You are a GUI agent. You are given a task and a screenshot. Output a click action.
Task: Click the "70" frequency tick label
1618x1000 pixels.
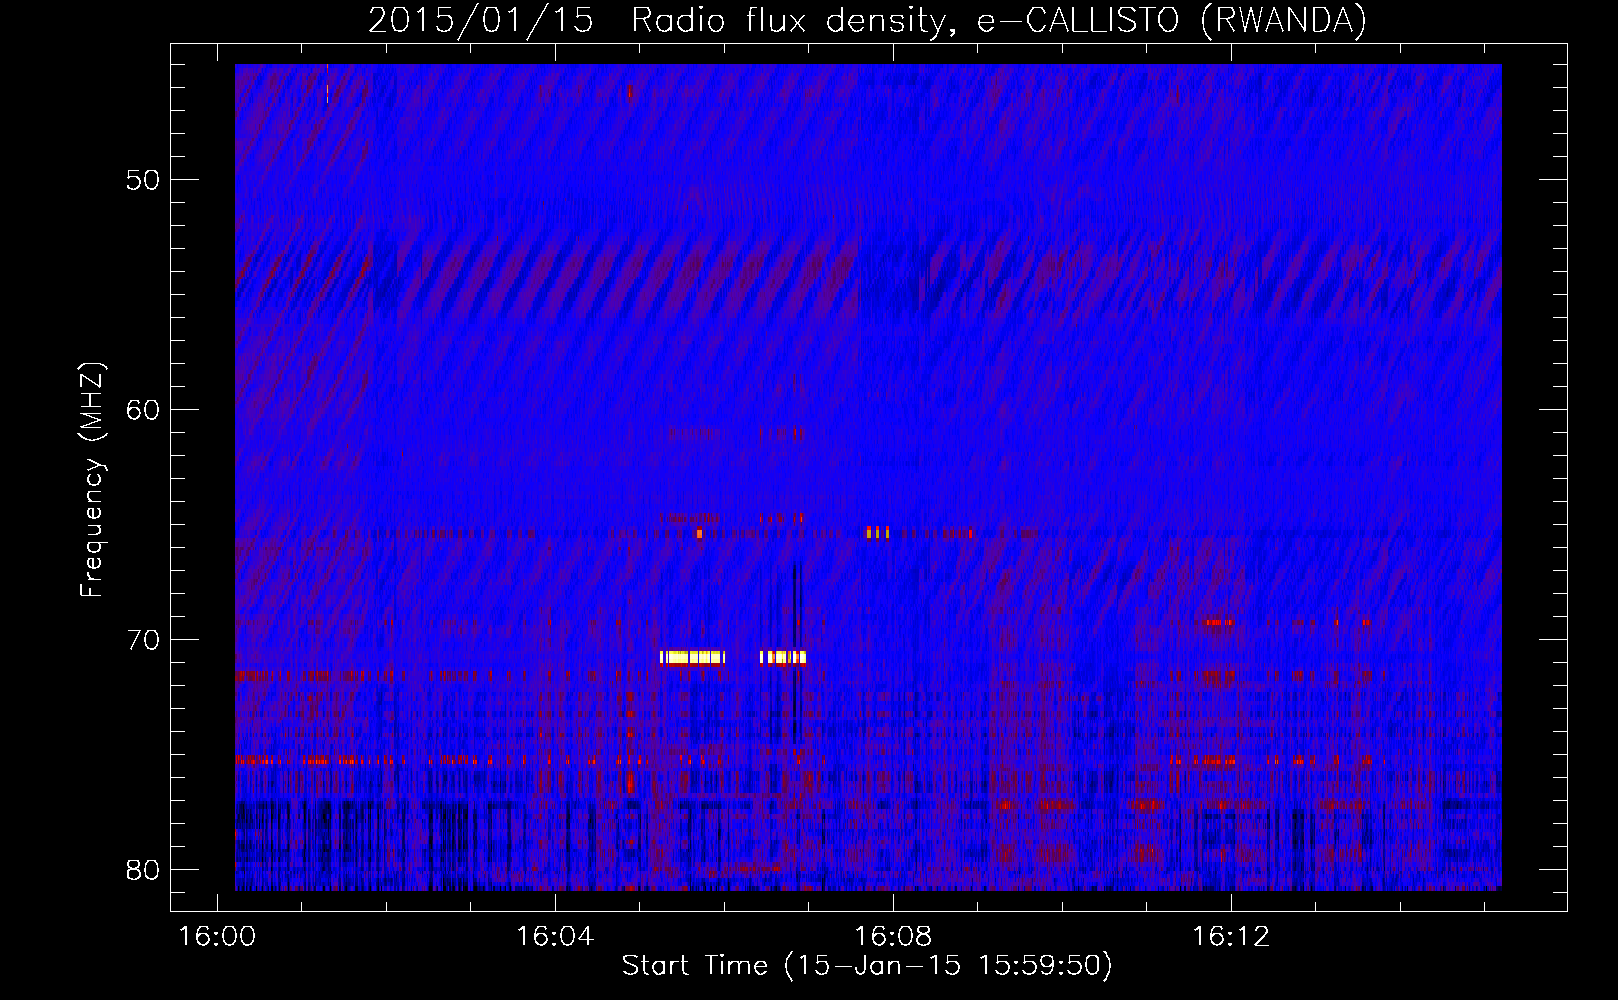click(x=143, y=640)
